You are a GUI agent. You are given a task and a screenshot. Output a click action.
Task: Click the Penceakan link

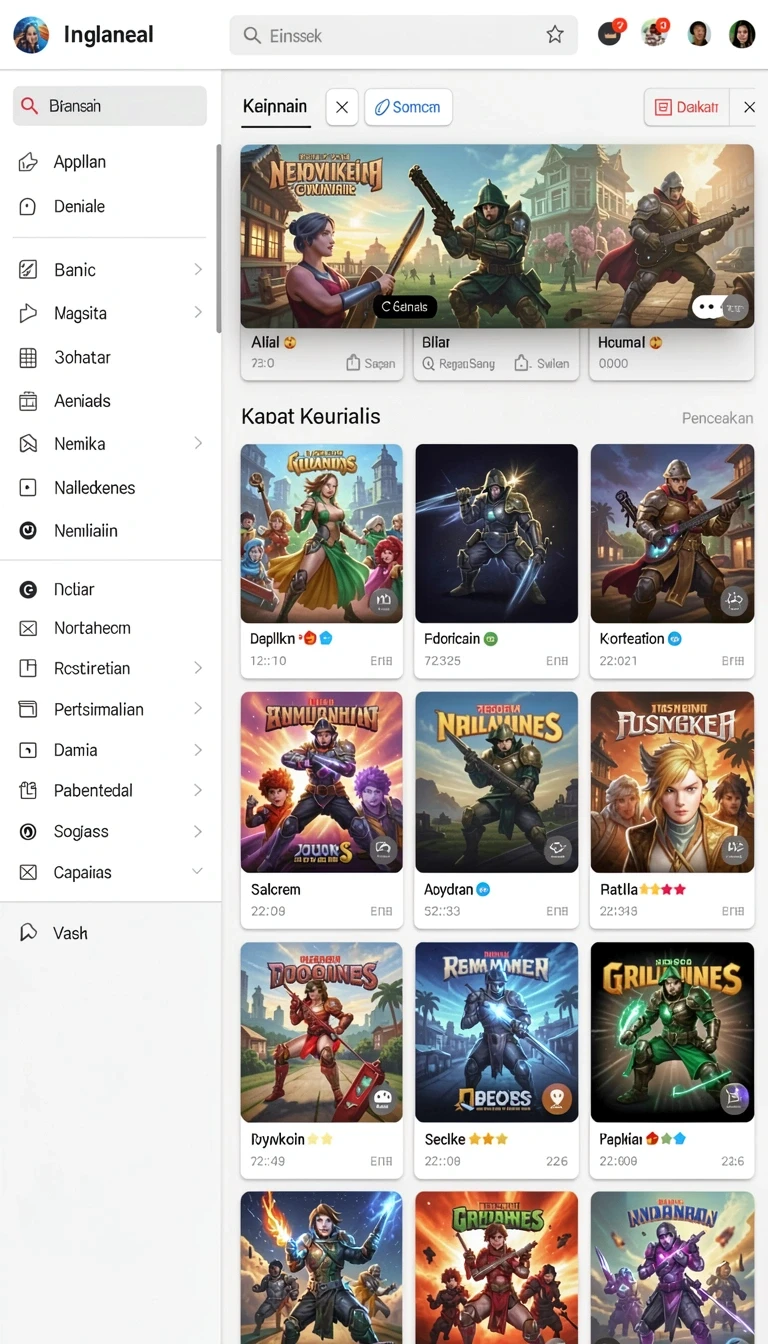(x=717, y=418)
